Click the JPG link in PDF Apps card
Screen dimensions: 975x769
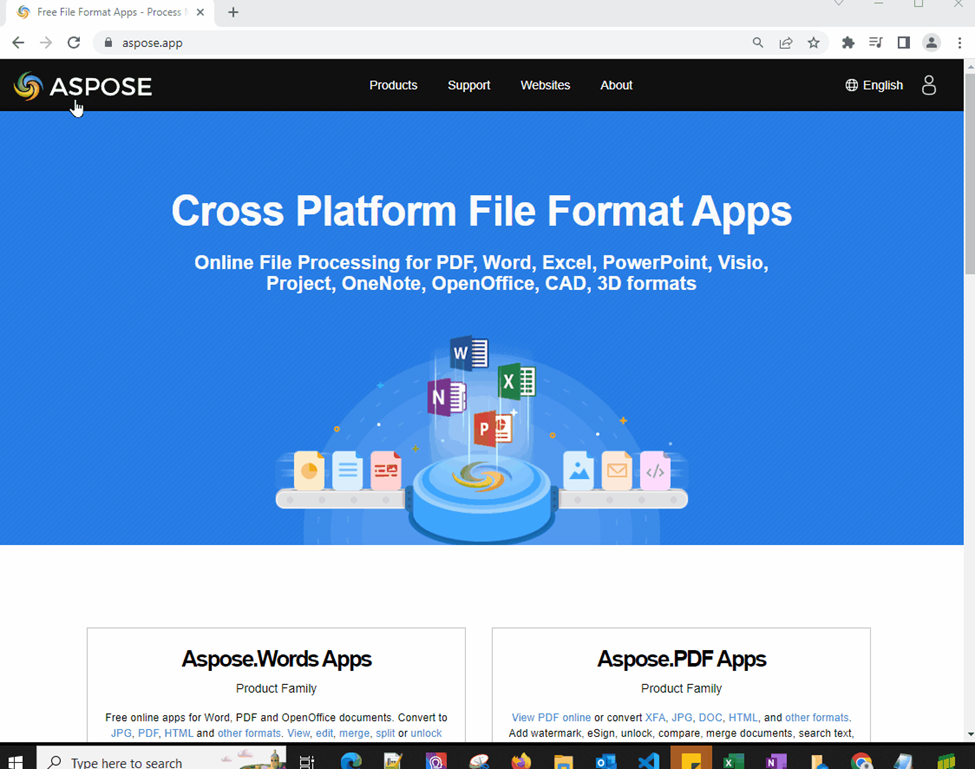(682, 717)
